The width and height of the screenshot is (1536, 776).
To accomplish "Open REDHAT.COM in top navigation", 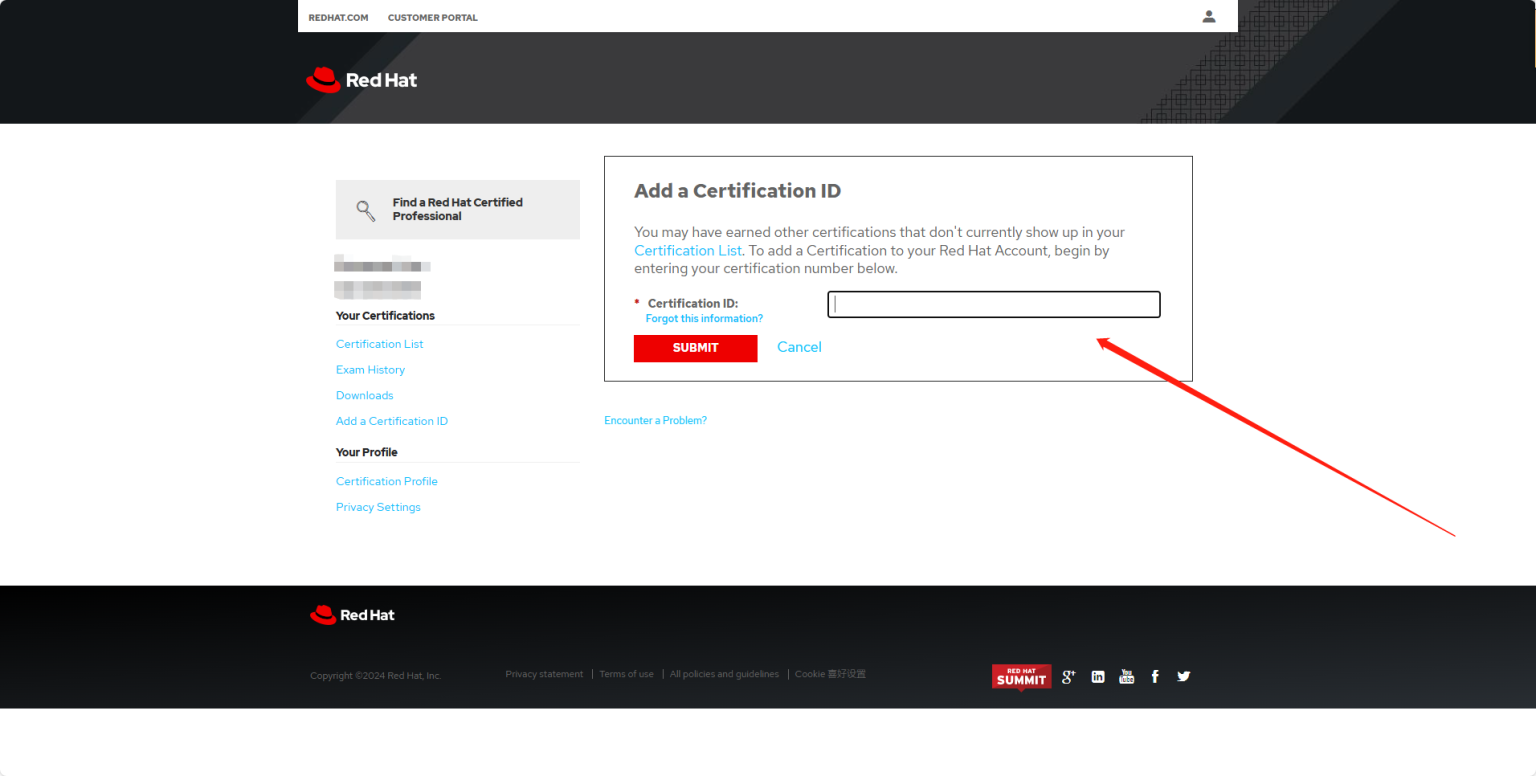I will (338, 18).
